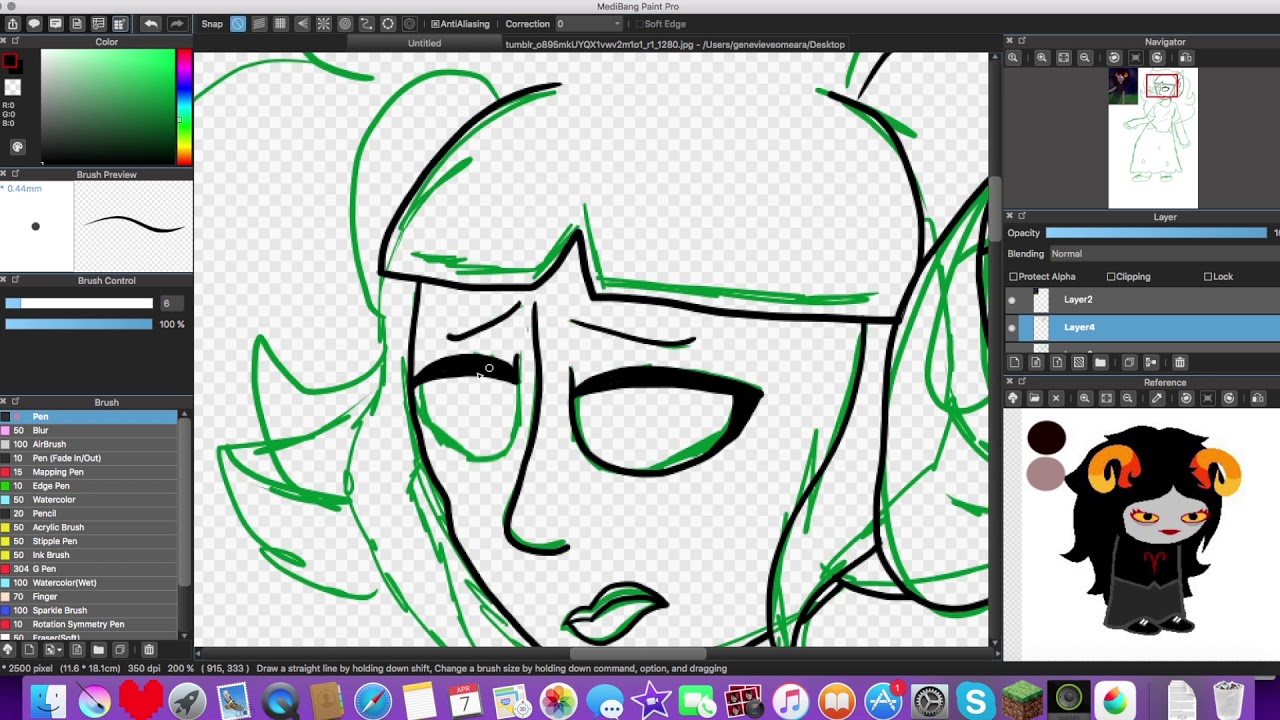The width and height of the screenshot is (1280, 720).
Task: Select the Watercolor brush
Action: coord(89,500)
